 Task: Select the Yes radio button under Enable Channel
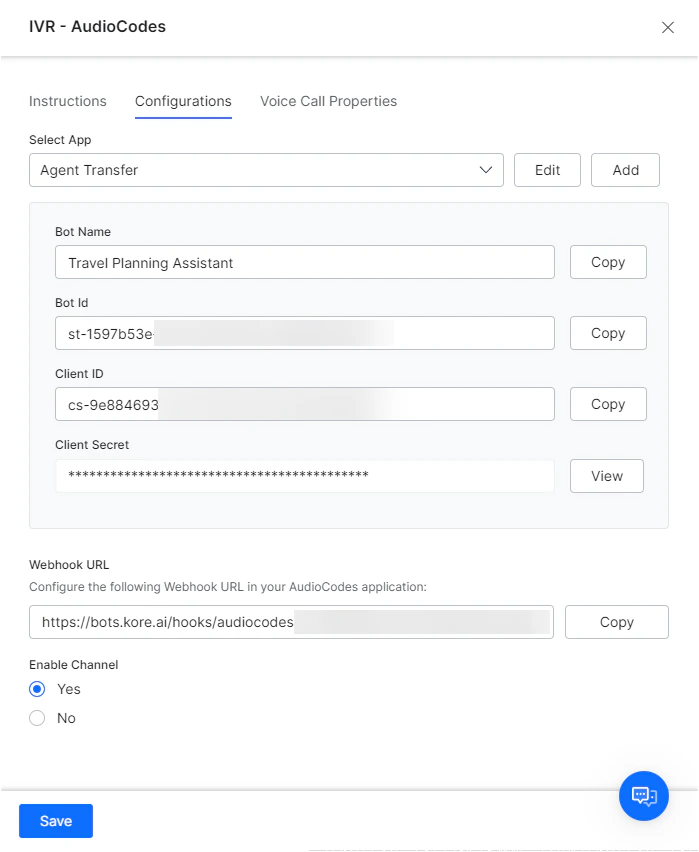37,689
